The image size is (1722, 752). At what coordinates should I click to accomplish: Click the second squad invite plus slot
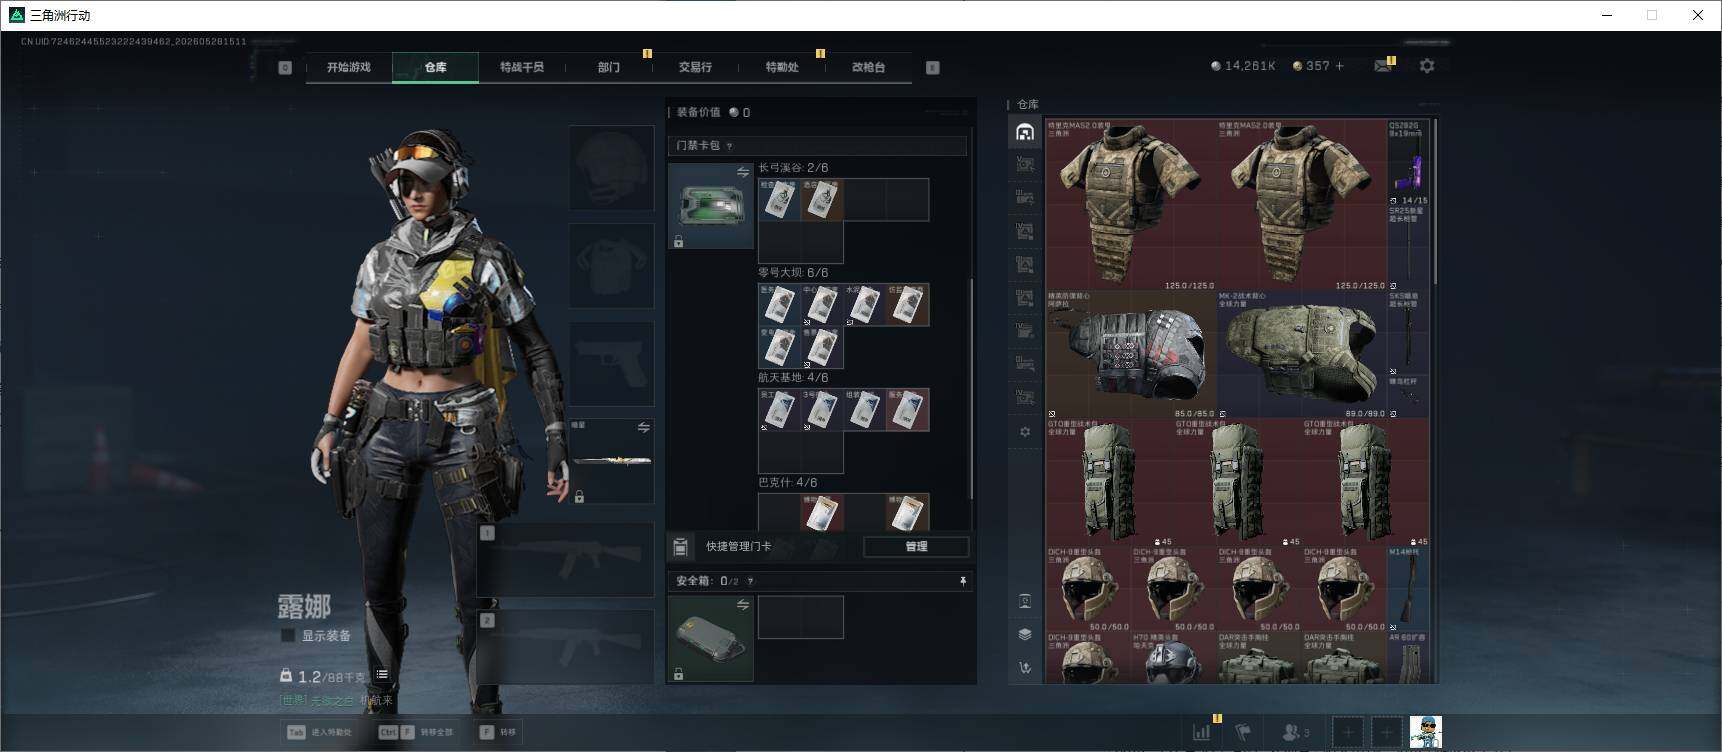(1387, 732)
